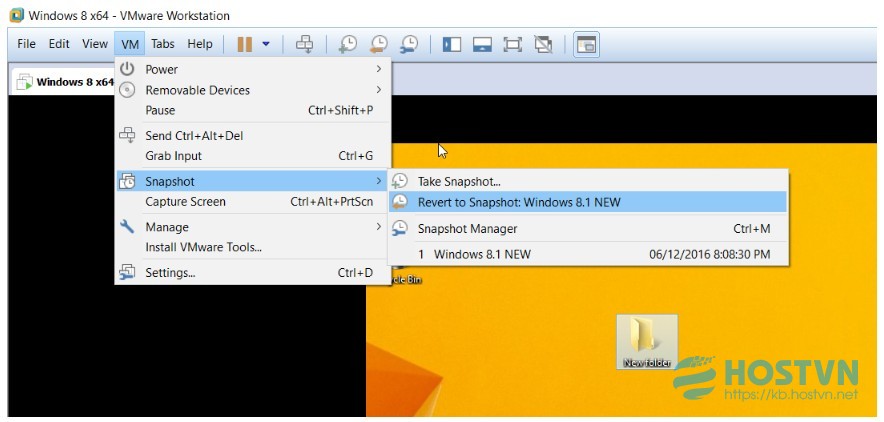This screenshot has height=422, width=884.
Task: Choose Capture Screen menu entry
Action: (x=253, y=202)
